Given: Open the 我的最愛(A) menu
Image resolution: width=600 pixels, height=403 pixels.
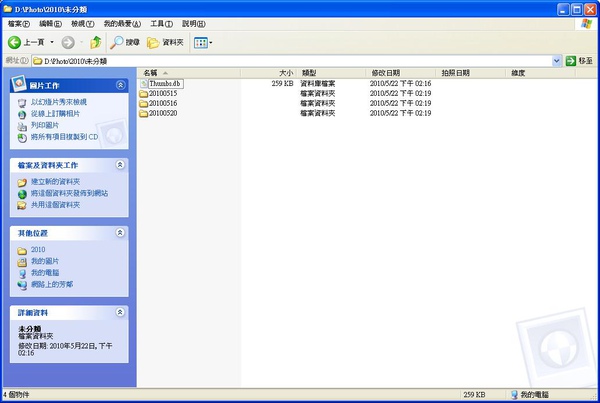Looking at the screenshot, I should [x=122, y=24].
